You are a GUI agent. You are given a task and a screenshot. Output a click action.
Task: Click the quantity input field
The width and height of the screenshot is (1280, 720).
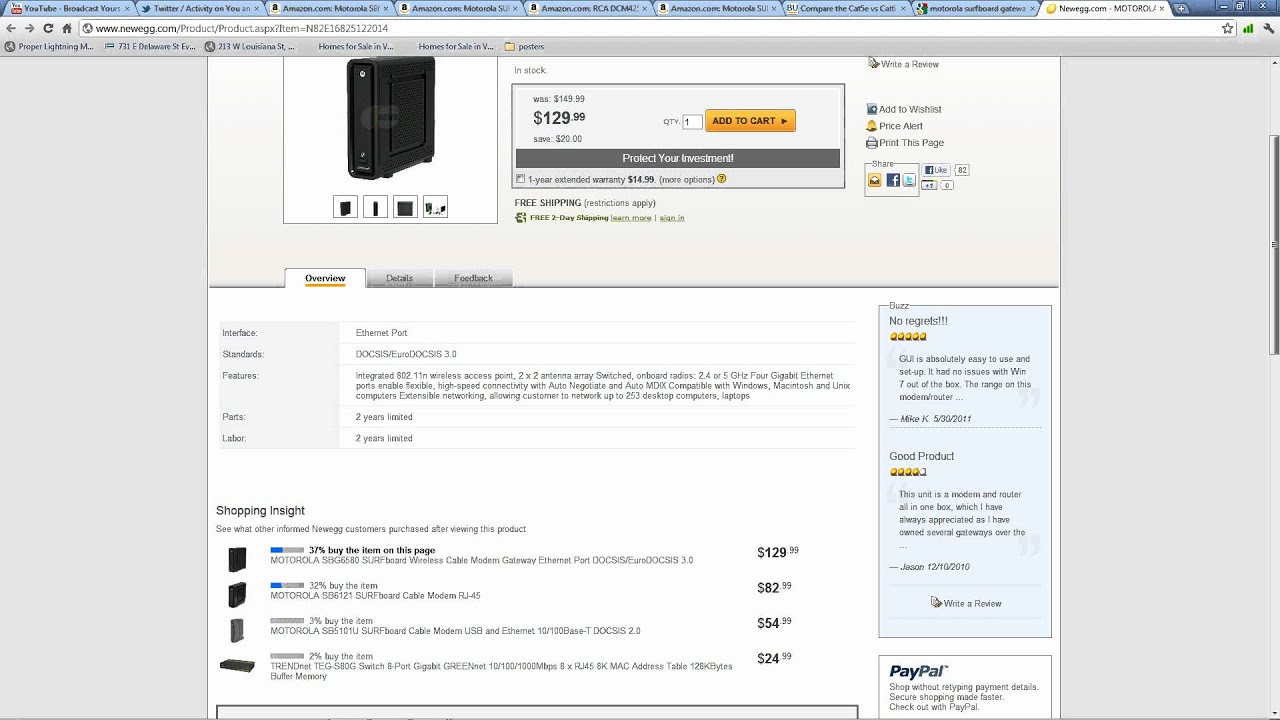click(692, 121)
